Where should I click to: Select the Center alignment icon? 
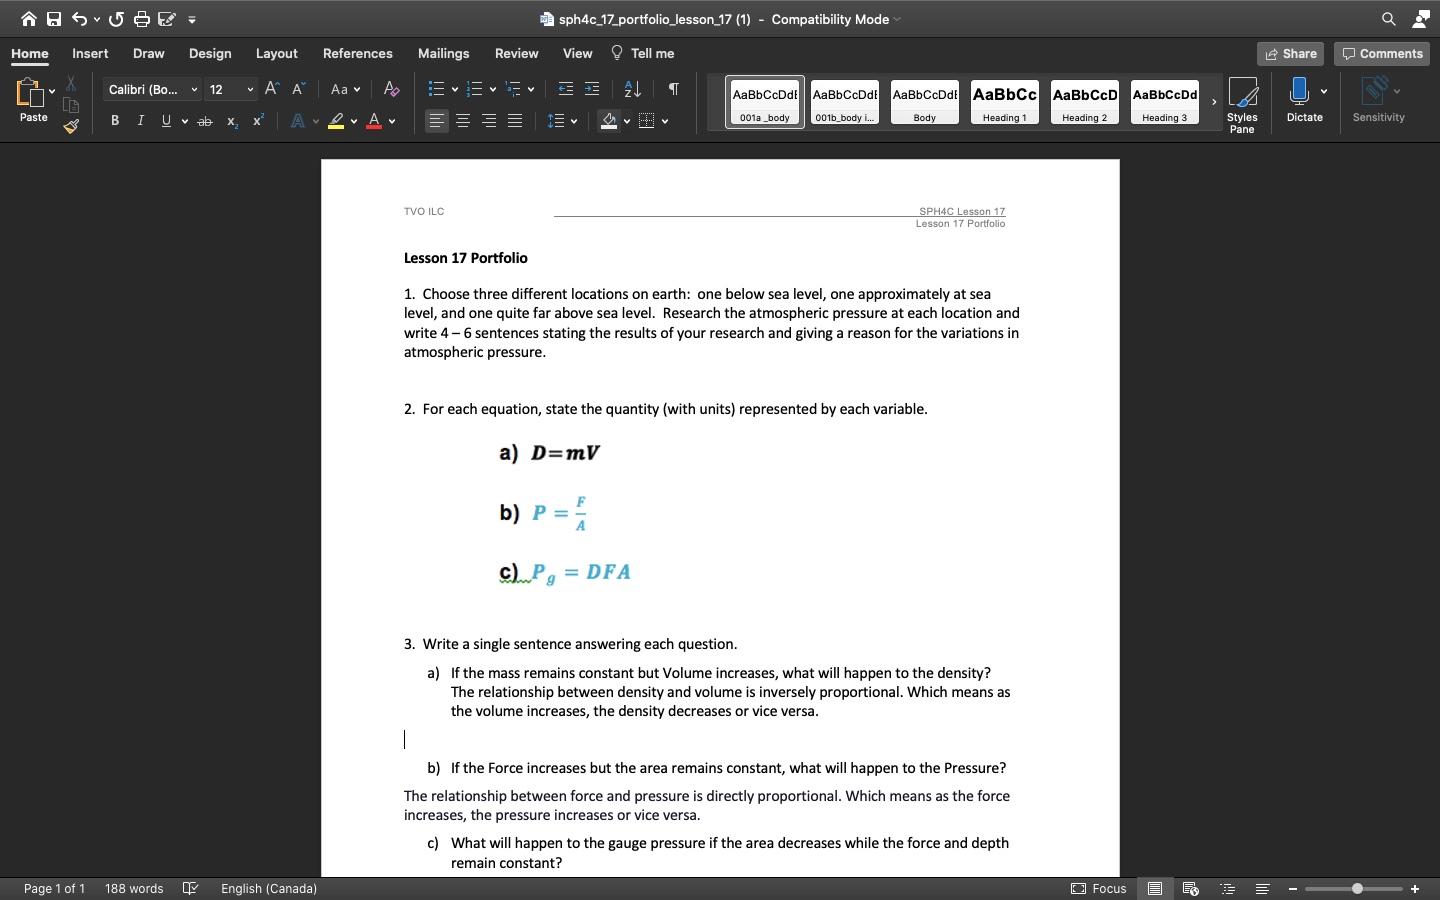(x=462, y=121)
